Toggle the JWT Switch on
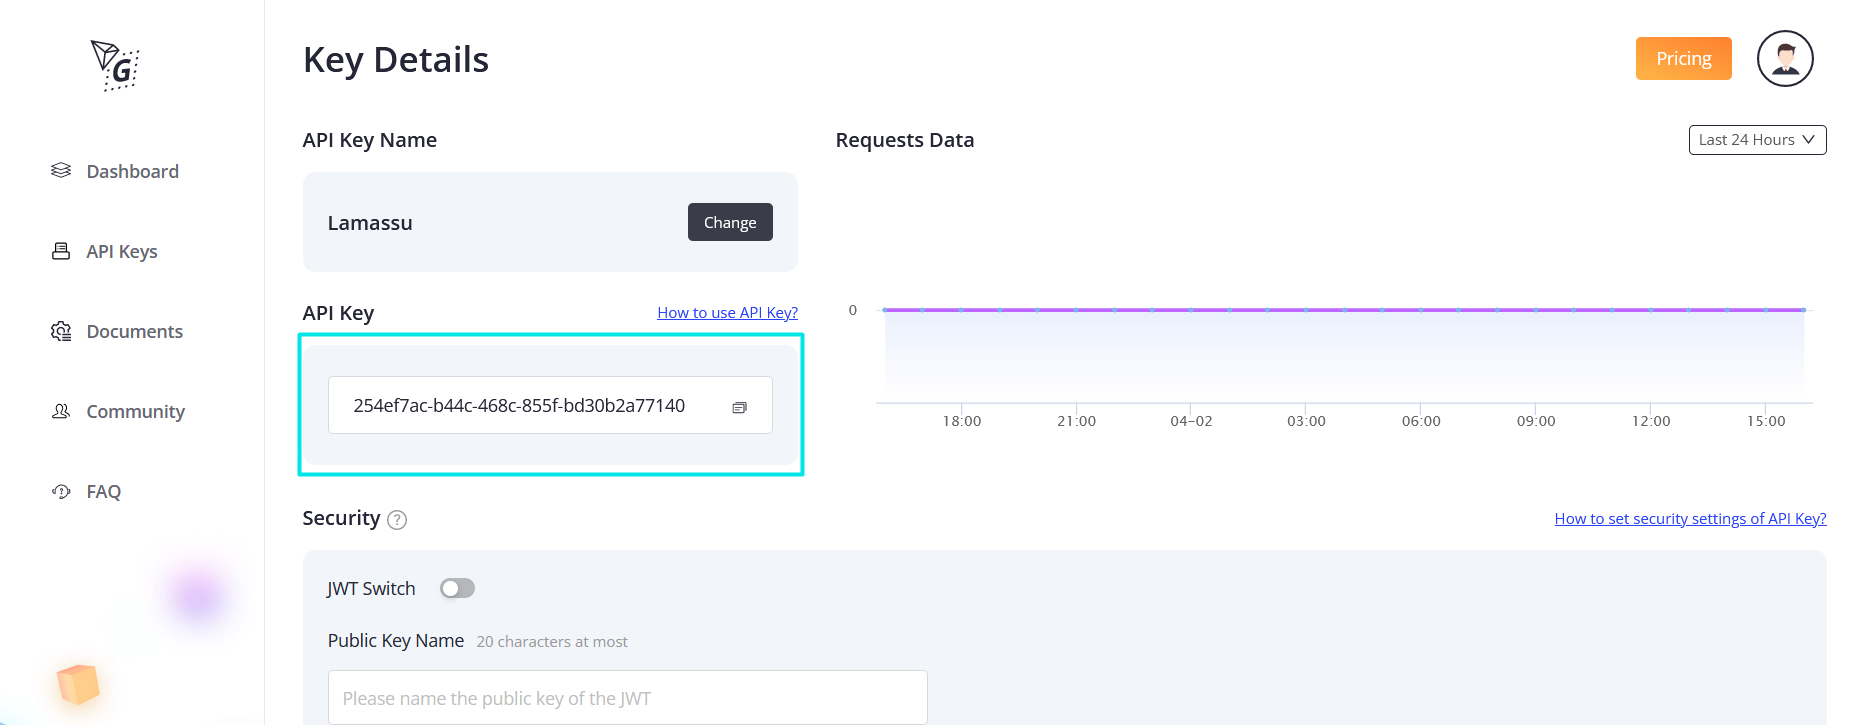The width and height of the screenshot is (1853, 725). point(457,588)
